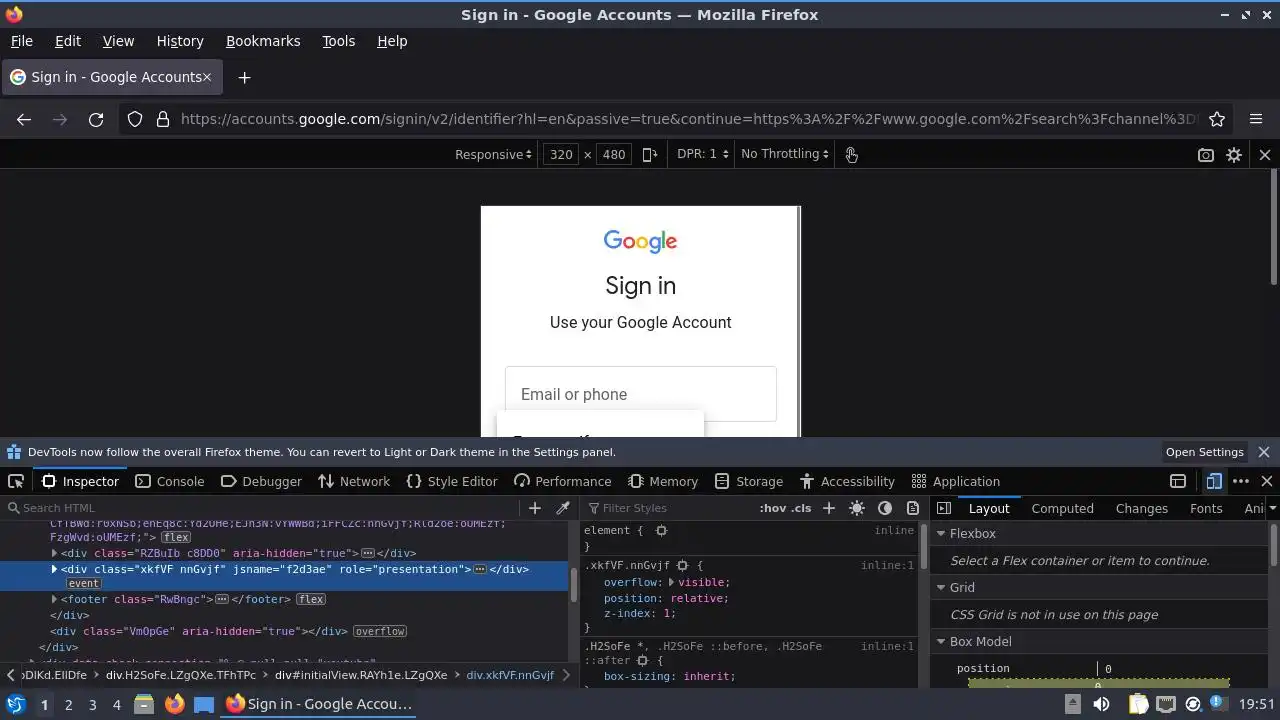The image size is (1280, 720).
Task: Toggle the .cls classes panel
Action: coord(801,508)
